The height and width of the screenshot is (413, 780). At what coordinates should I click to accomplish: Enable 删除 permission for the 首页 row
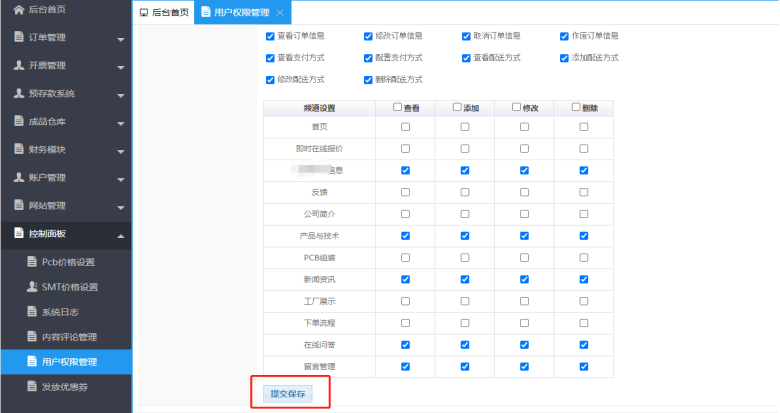tap(584, 127)
